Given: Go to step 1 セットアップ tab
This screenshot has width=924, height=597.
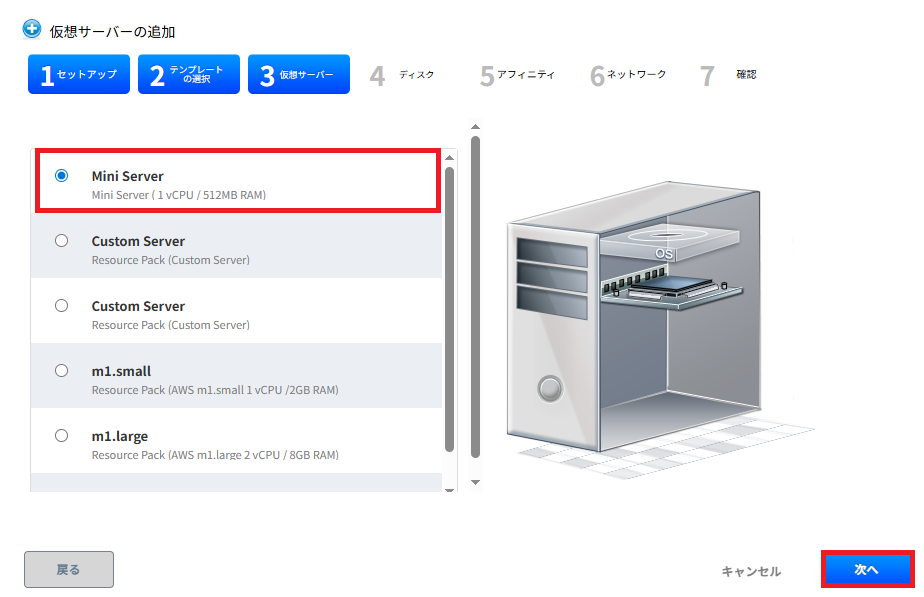Looking at the screenshot, I should (79, 74).
